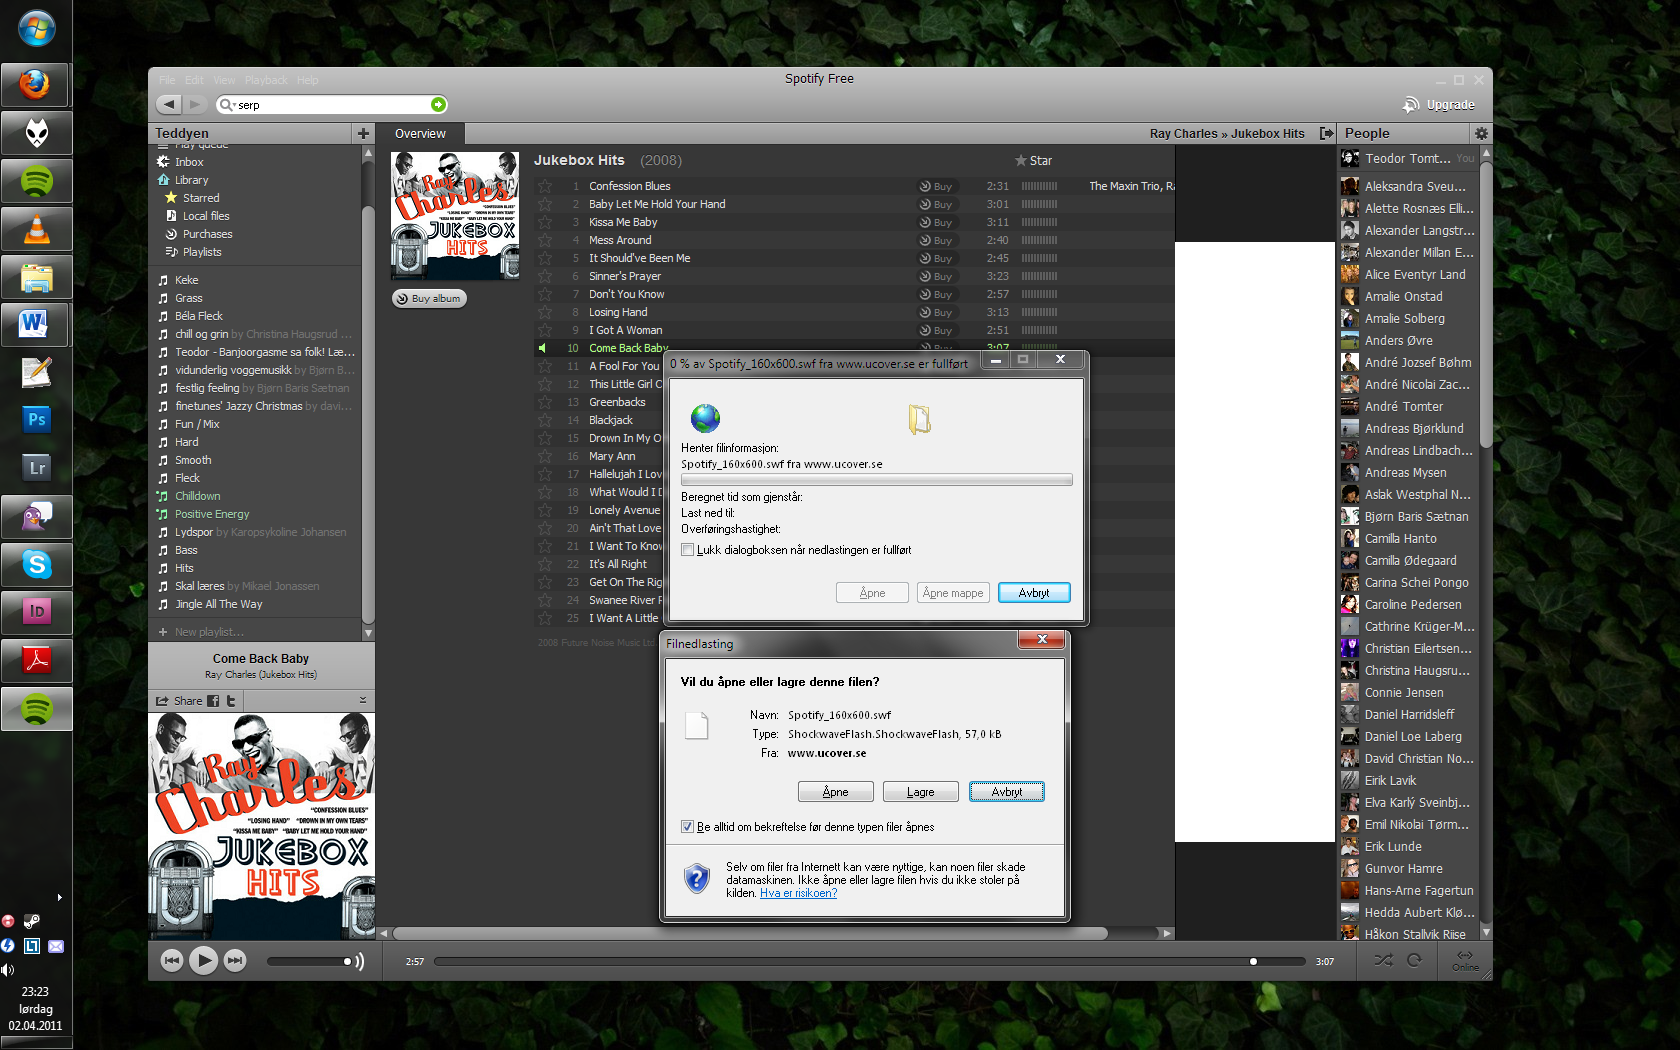This screenshot has height=1050, width=1680.
Task: Go back with the Spotify back arrow
Action: [169, 104]
